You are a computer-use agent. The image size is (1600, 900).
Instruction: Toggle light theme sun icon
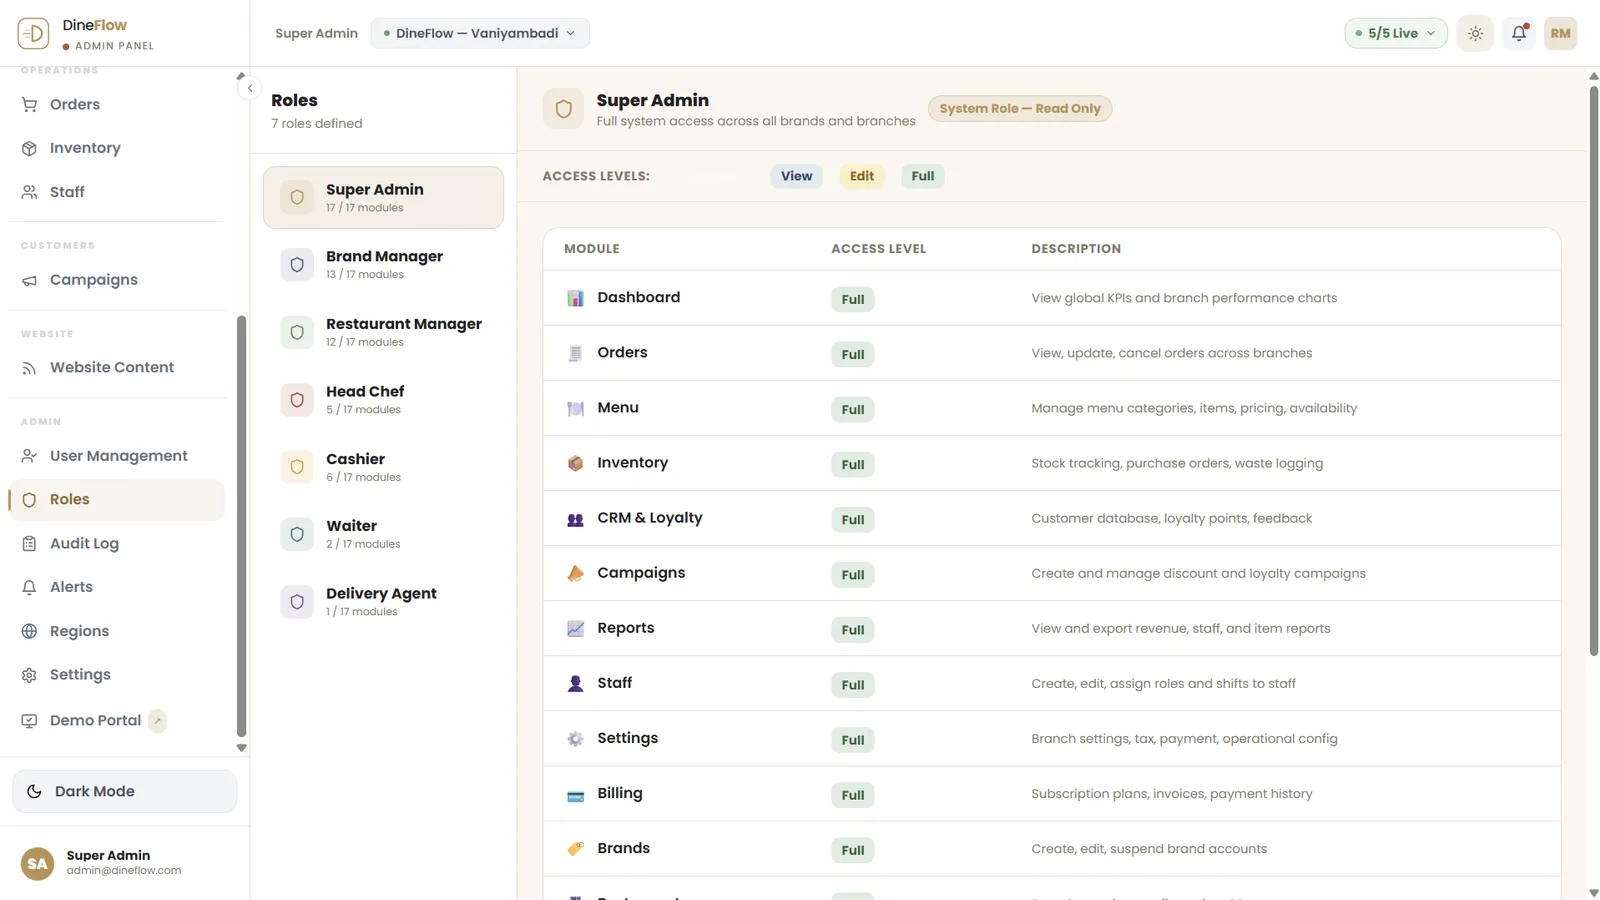(x=1475, y=33)
